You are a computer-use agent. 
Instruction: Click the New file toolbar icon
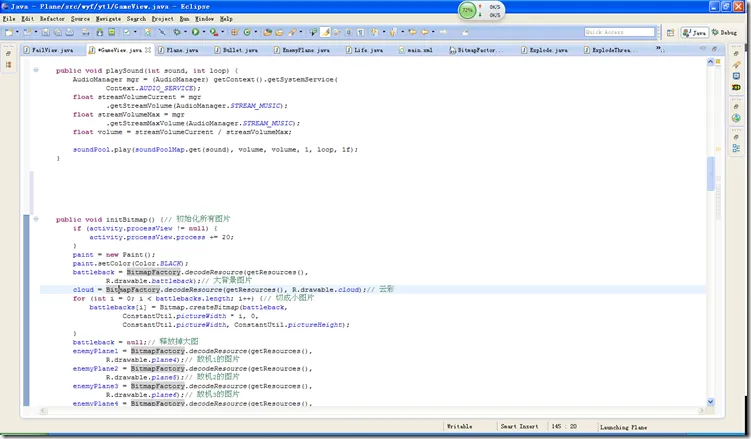[9, 32]
